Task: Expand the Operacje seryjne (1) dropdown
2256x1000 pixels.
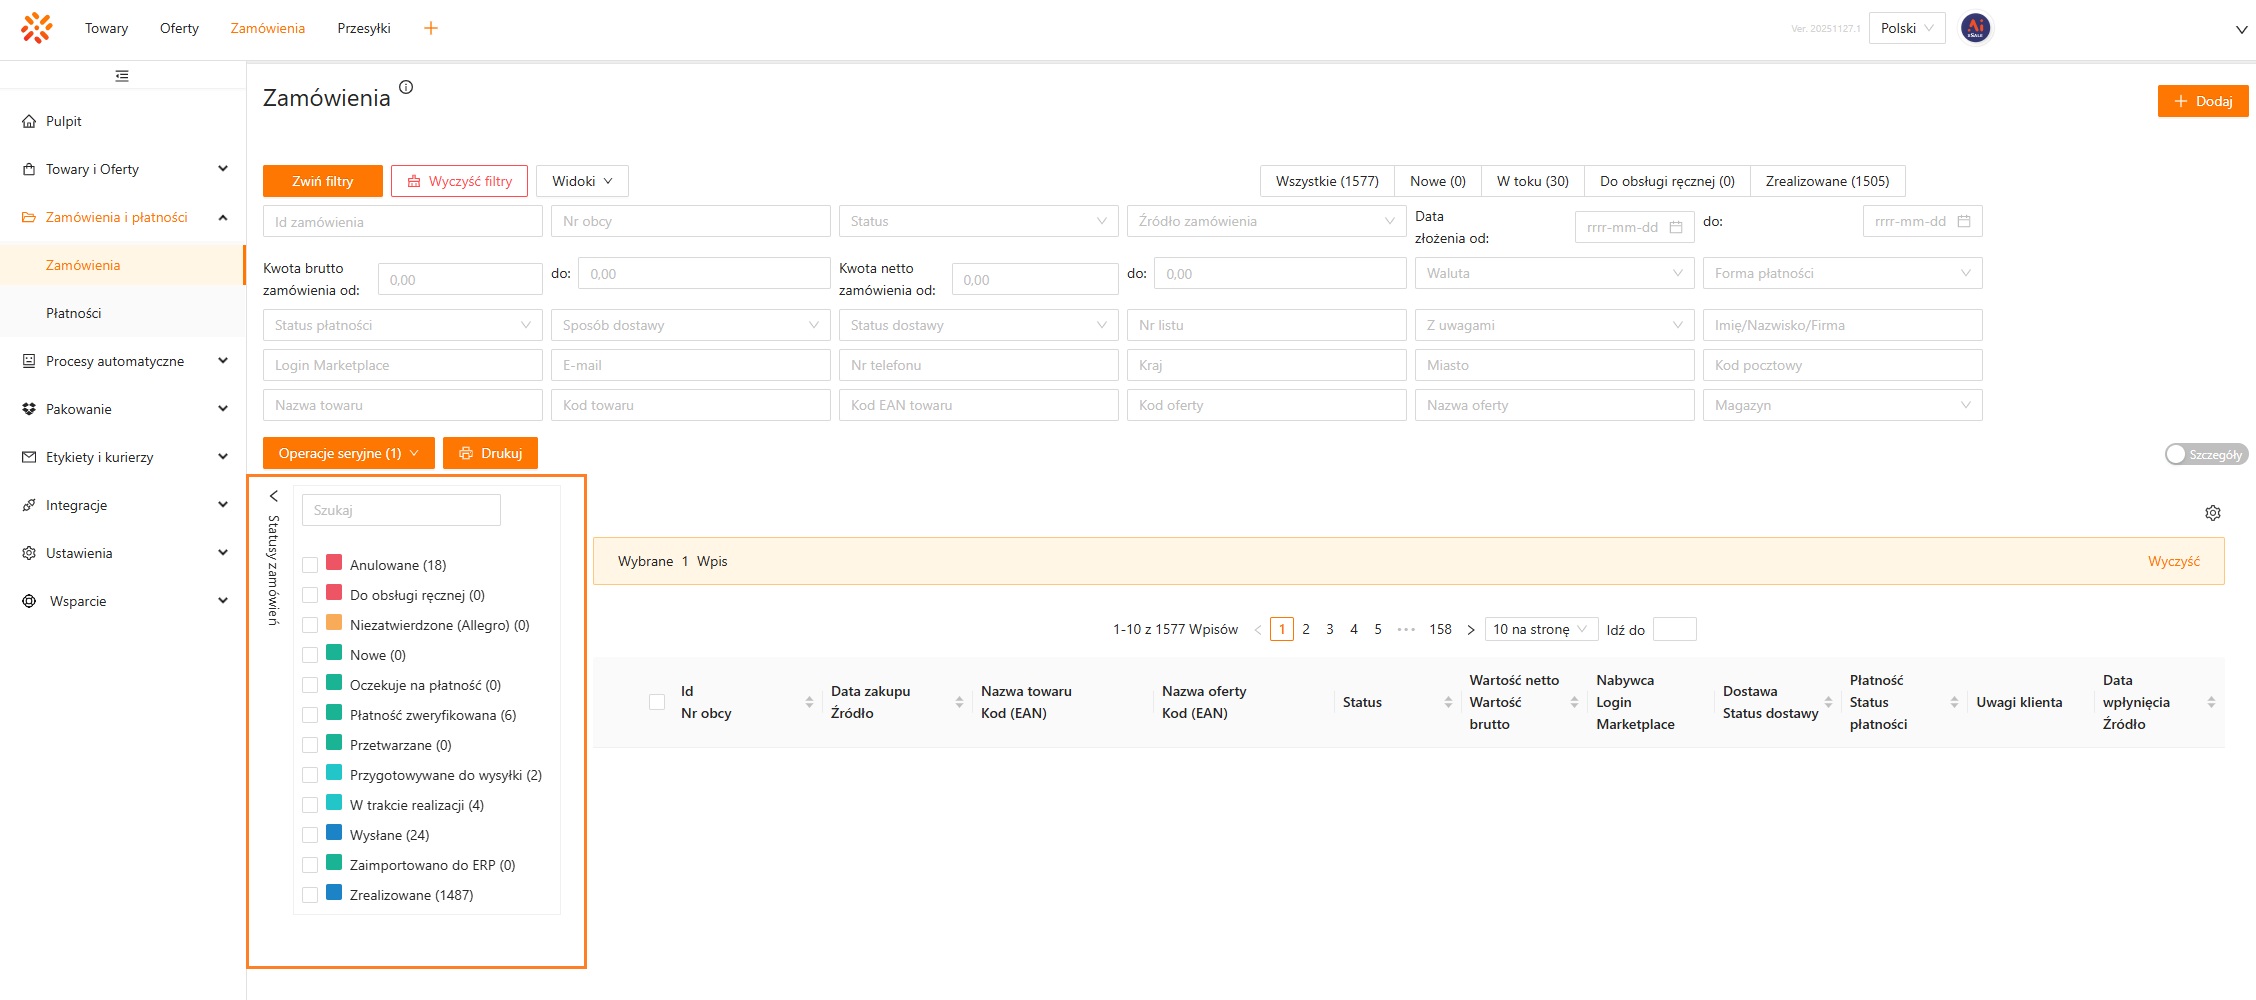Action: click(x=348, y=453)
